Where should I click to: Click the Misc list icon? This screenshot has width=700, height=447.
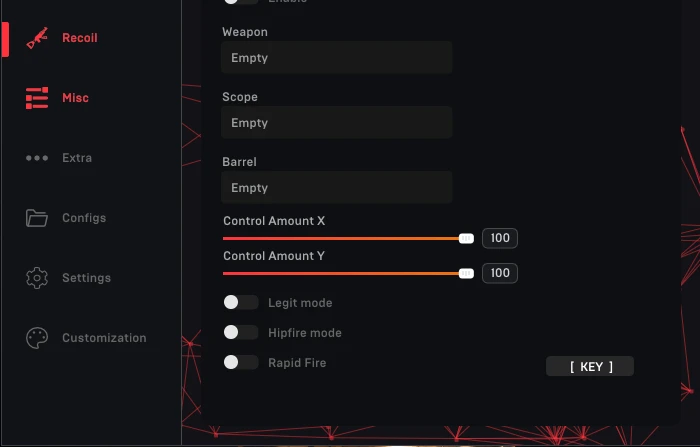coord(37,98)
